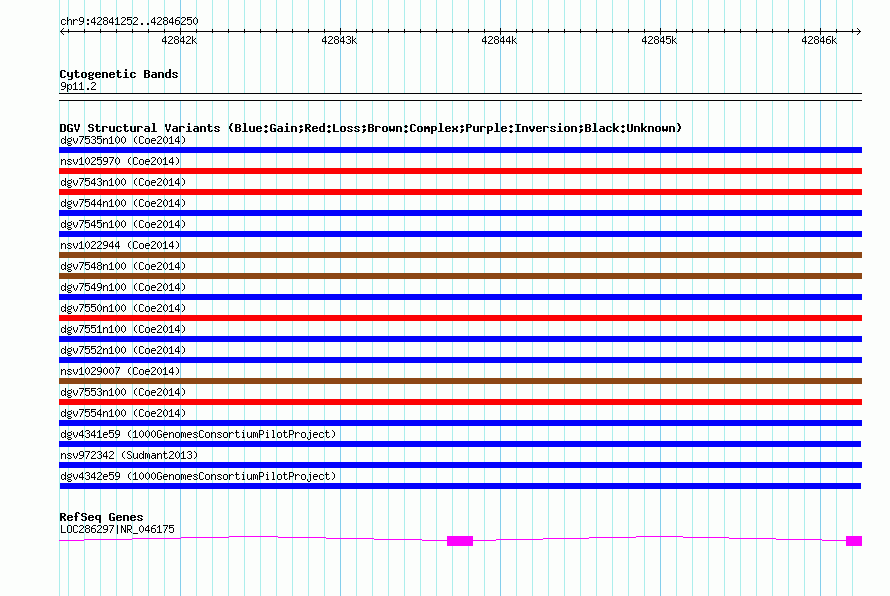The height and width of the screenshot is (596, 890).
Task: Click the dgv4342e59 (1000GenomesConsortiumPilotProject) label
Action: [x=198, y=476]
